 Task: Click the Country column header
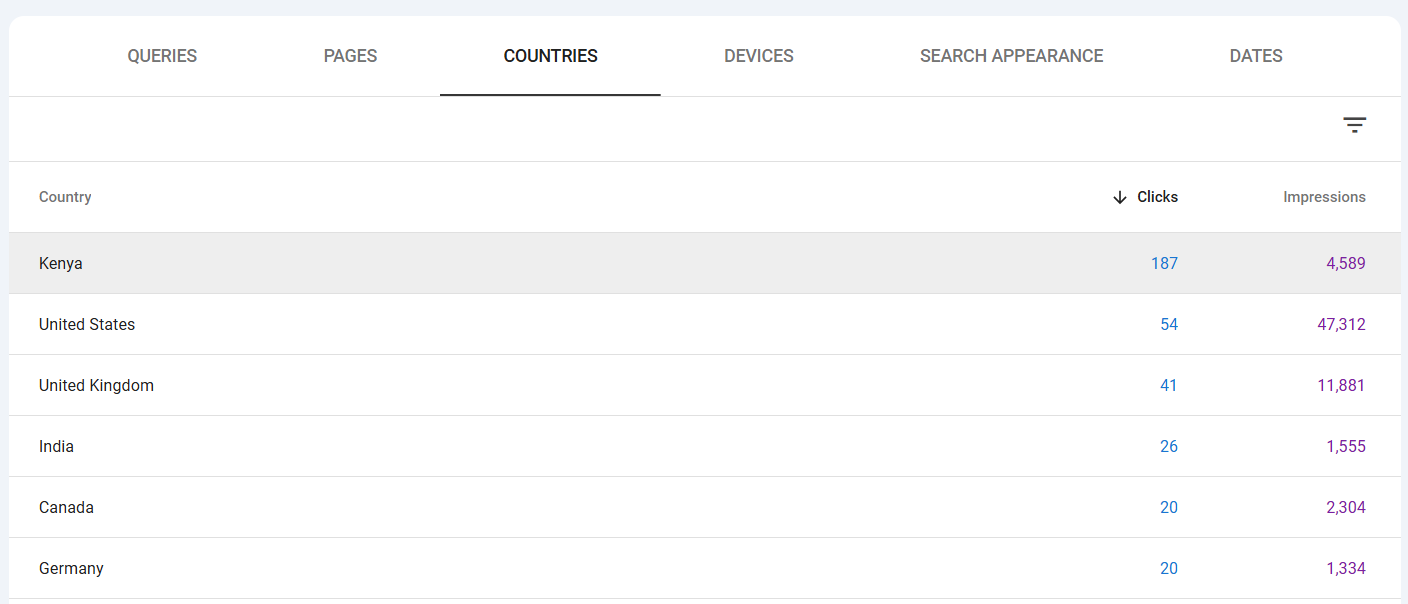tap(65, 197)
